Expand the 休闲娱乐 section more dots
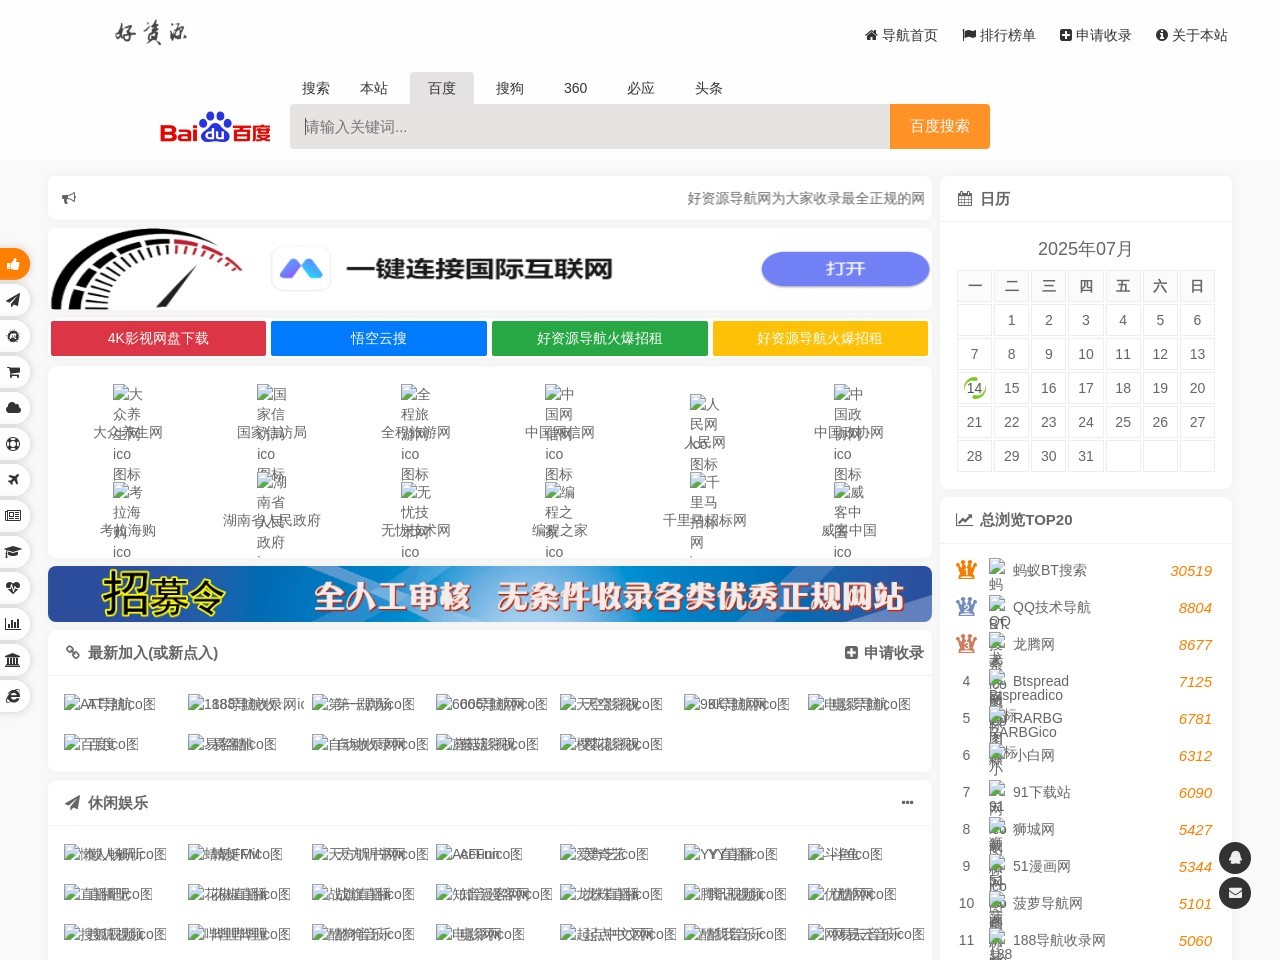Screen dimensions: 1280x960 click(x=907, y=803)
